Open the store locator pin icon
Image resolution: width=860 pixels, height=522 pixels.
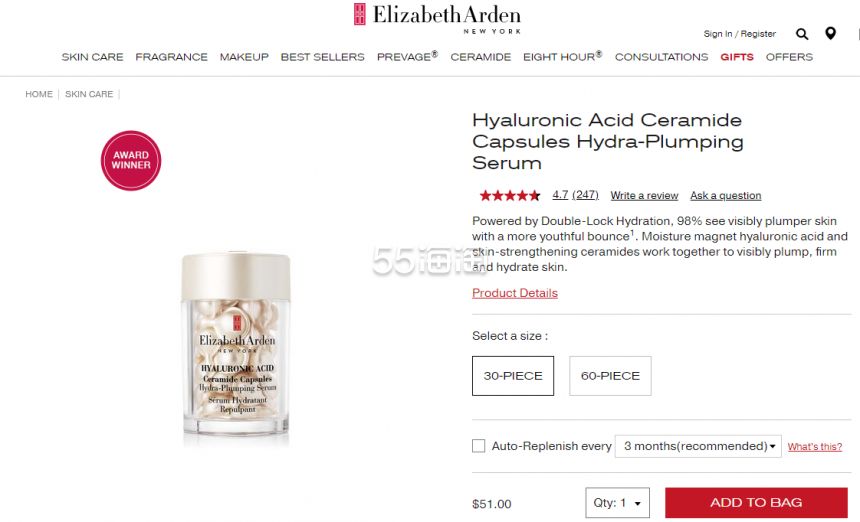(x=830, y=33)
